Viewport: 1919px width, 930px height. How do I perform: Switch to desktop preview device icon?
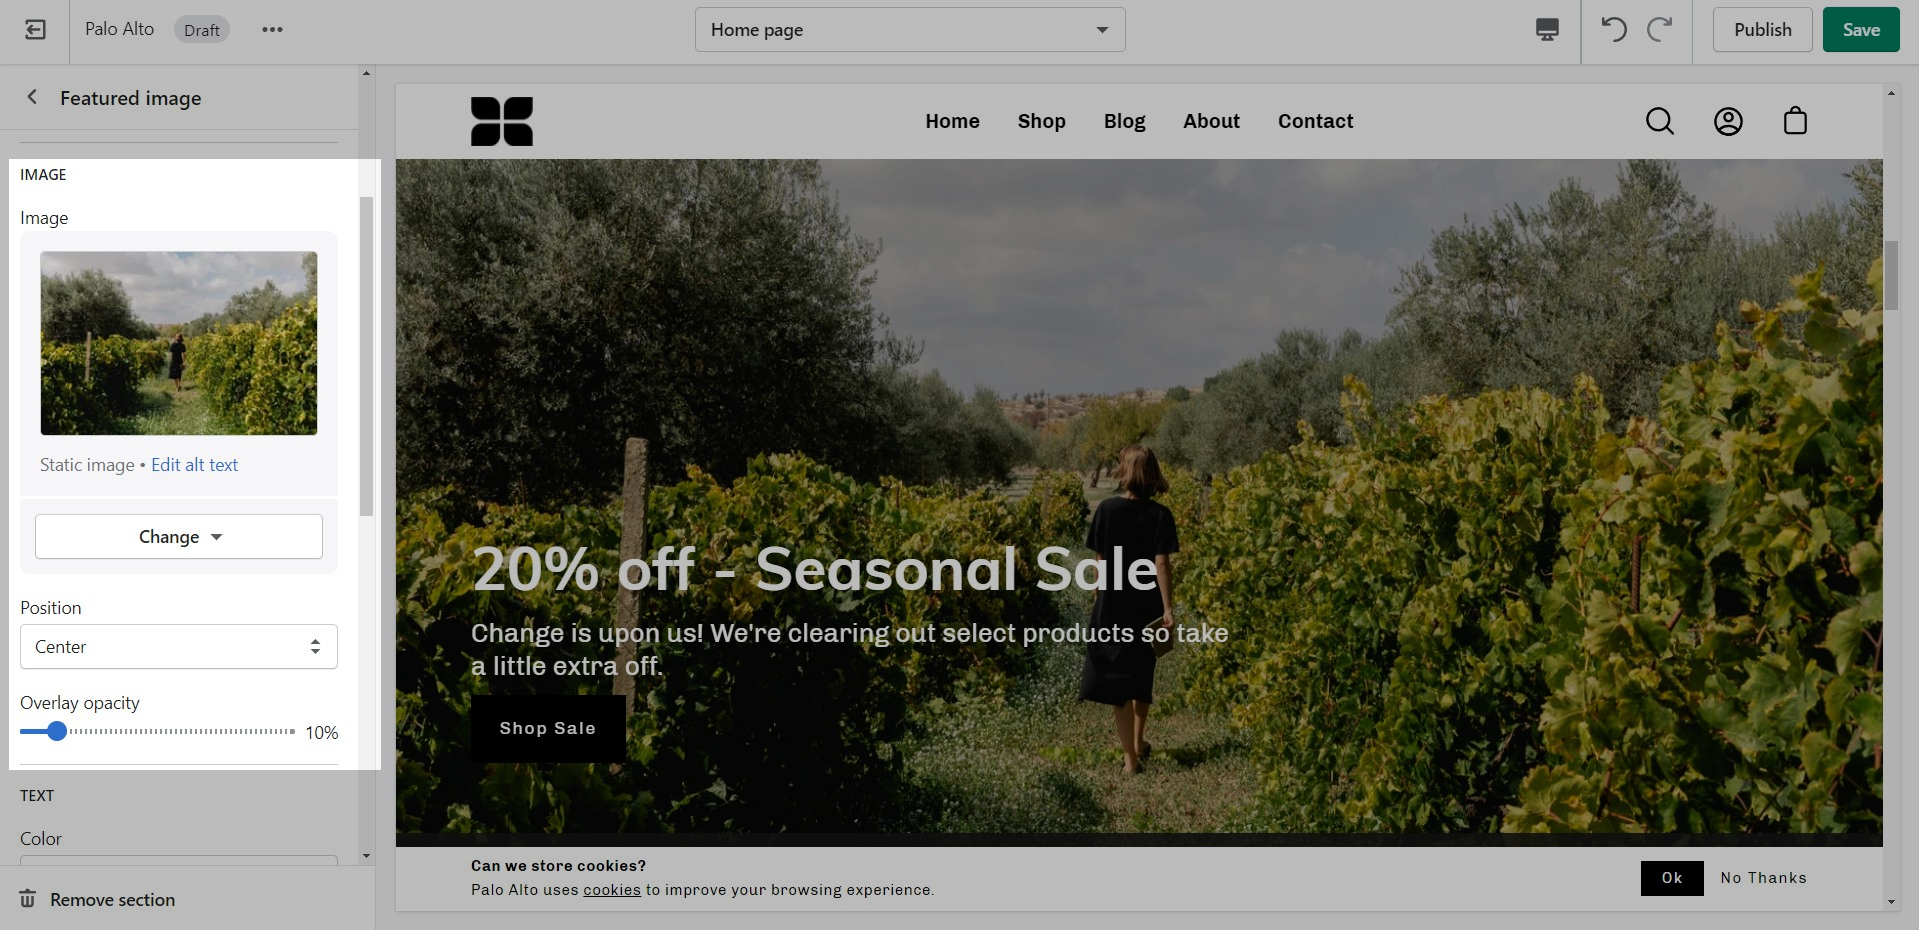point(1547,30)
